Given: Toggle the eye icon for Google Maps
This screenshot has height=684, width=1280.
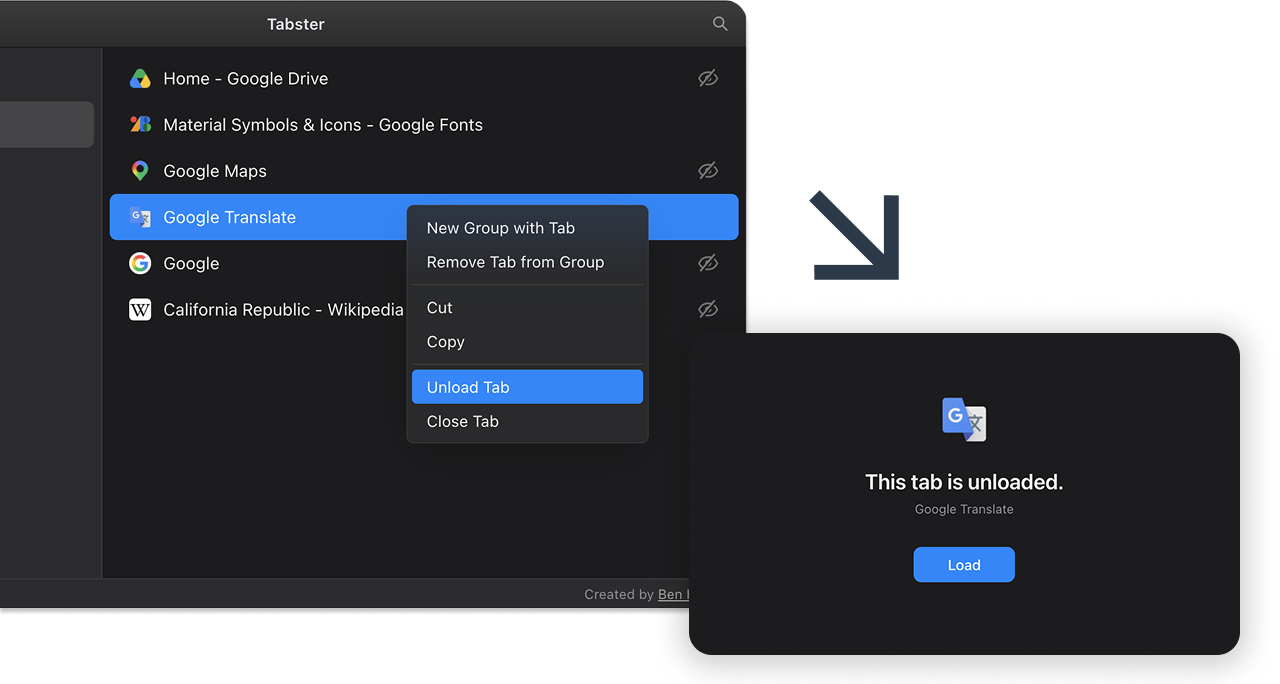Looking at the screenshot, I should [708, 171].
